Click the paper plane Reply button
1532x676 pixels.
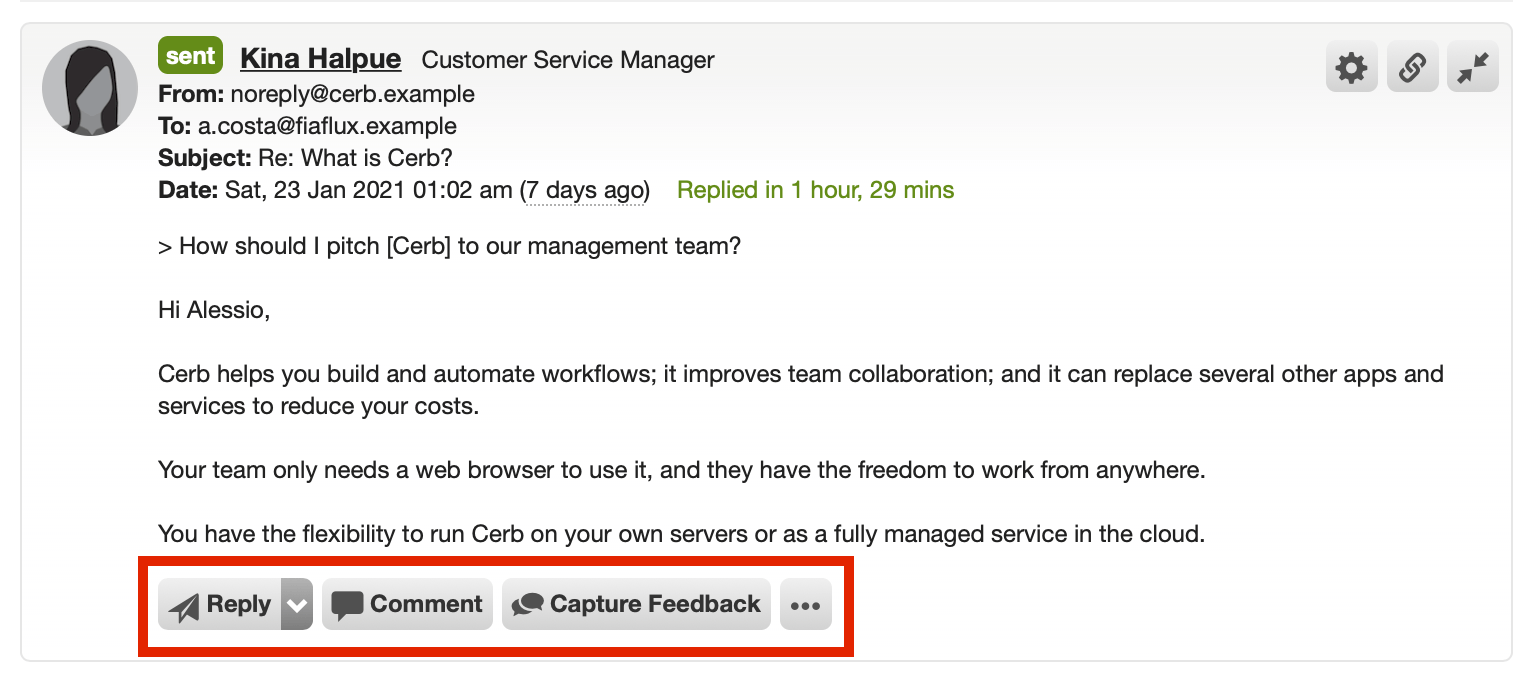tap(220, 604)
